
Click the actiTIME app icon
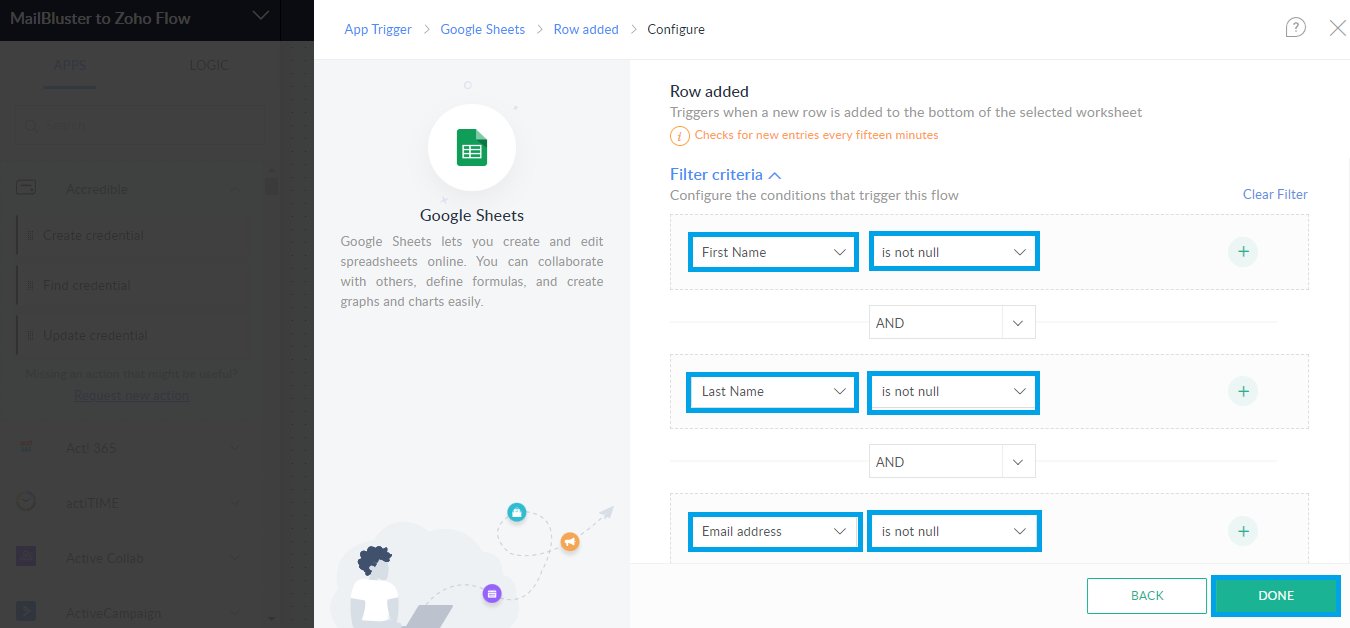[25, 502]
